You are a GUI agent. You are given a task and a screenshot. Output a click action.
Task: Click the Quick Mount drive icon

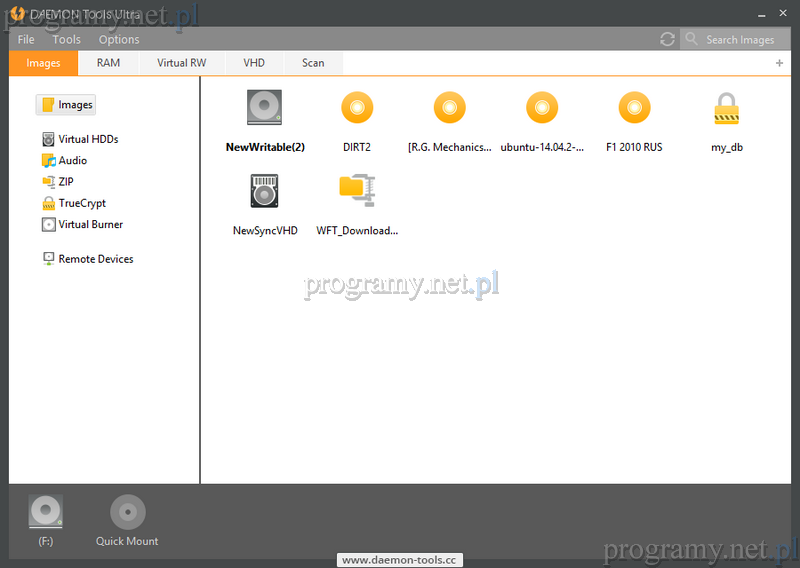tap(127, 512)
